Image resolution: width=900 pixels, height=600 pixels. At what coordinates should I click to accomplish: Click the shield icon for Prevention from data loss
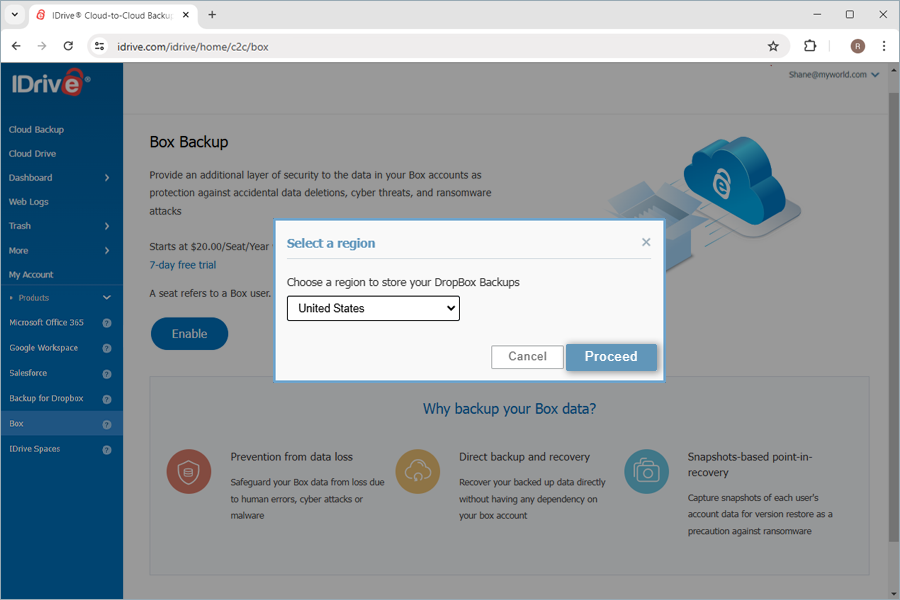coord(188,471)
